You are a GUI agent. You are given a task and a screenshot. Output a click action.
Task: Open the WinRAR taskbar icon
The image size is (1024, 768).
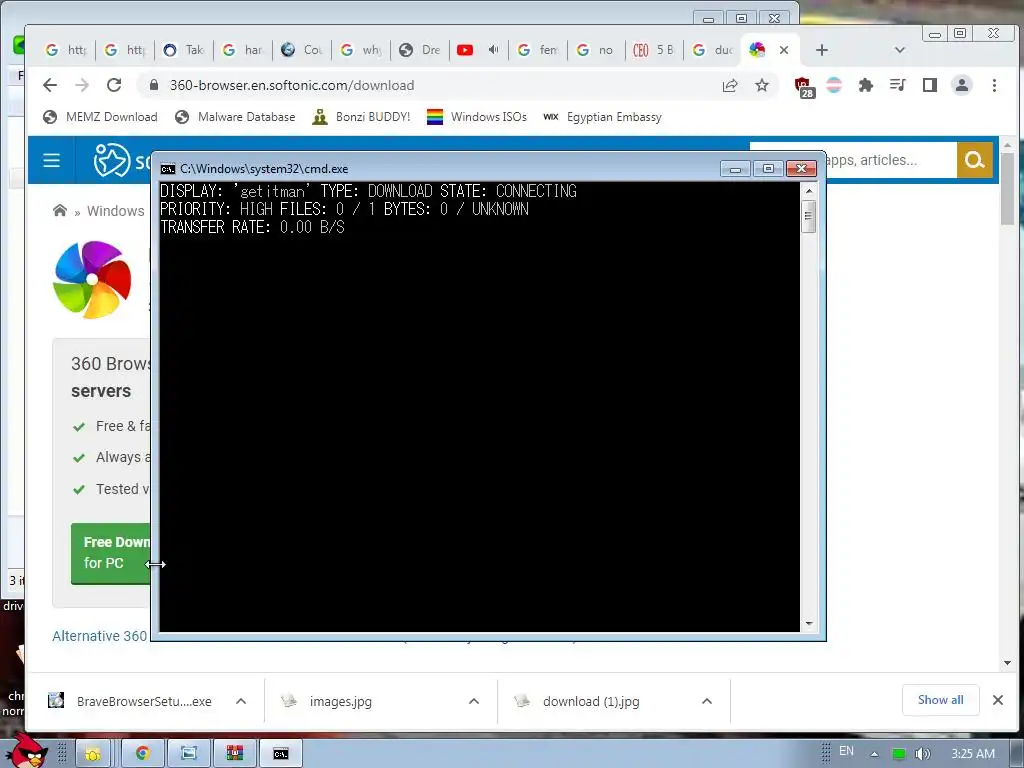(x=234, y=754)
